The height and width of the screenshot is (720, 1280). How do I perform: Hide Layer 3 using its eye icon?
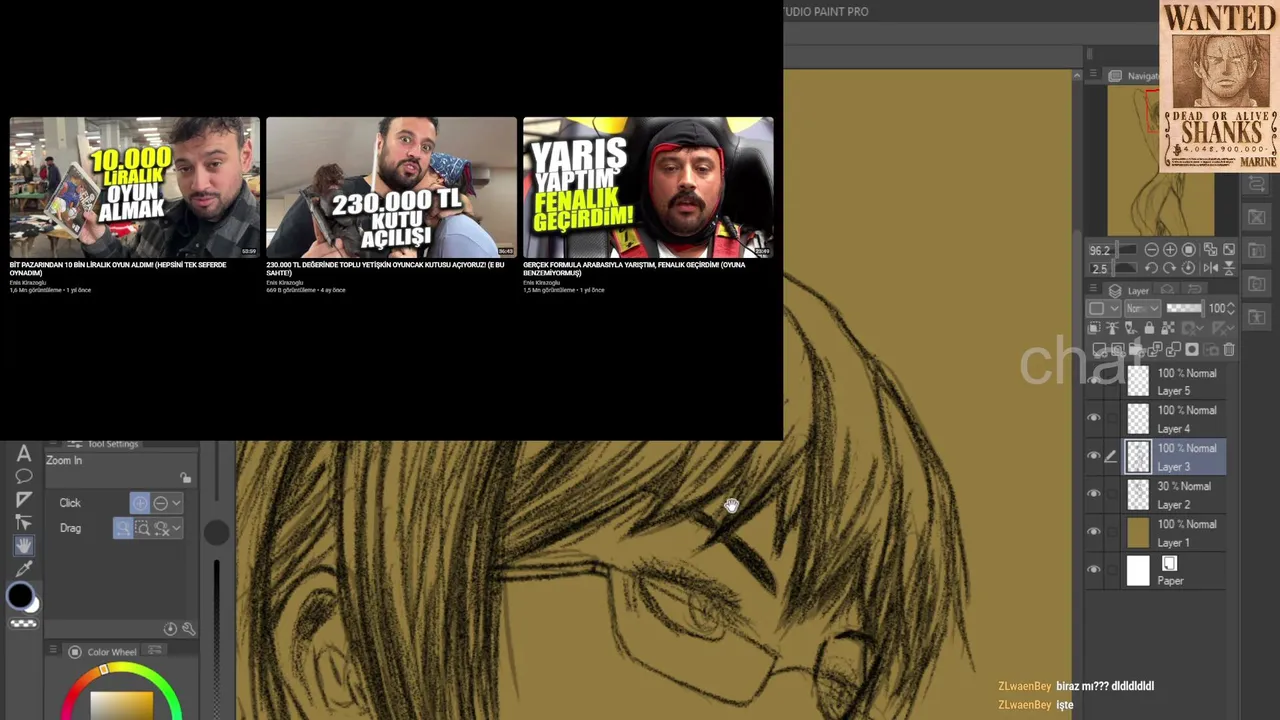coord(1094,456)
